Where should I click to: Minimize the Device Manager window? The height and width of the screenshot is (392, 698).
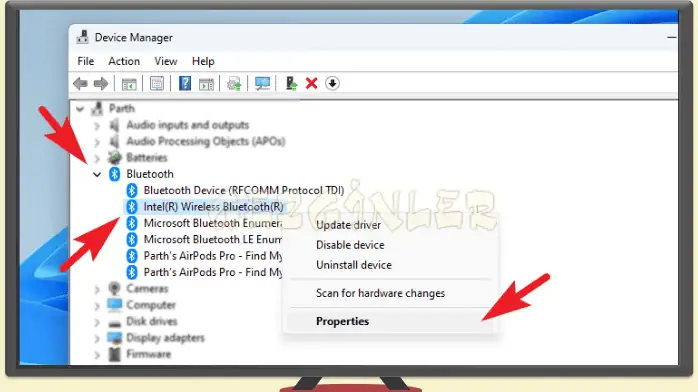click(x=671, y=37)
